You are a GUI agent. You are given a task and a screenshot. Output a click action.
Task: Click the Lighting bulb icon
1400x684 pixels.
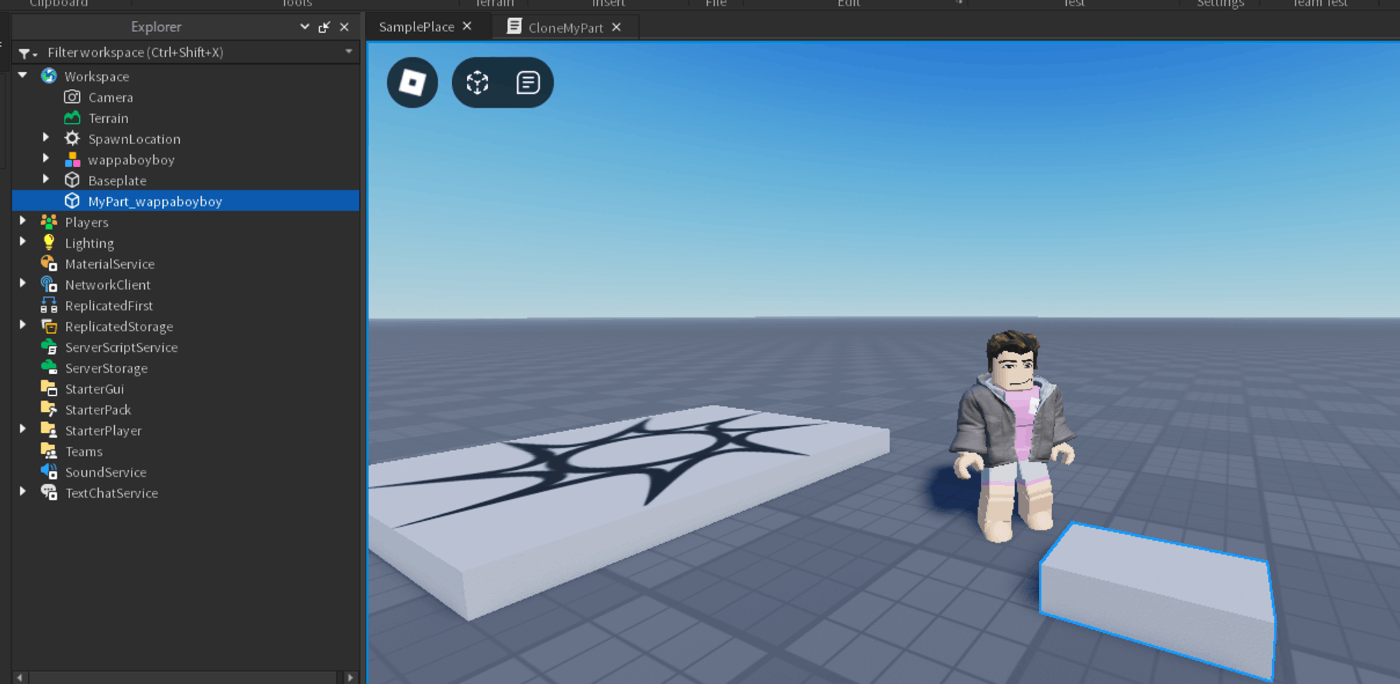[x=48, y=243]
